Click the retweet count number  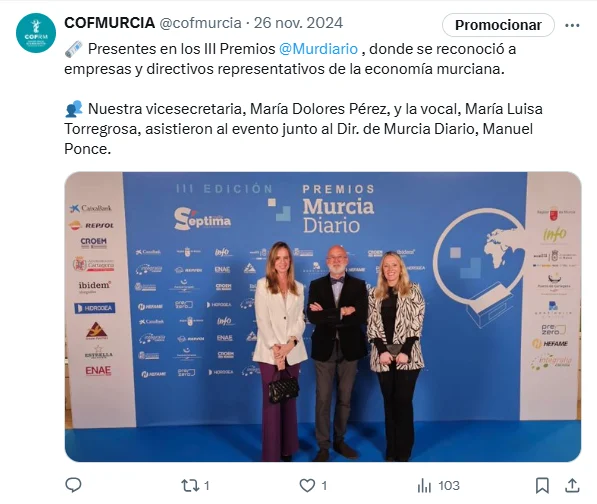pyautogui.click(x=207, y=486)
